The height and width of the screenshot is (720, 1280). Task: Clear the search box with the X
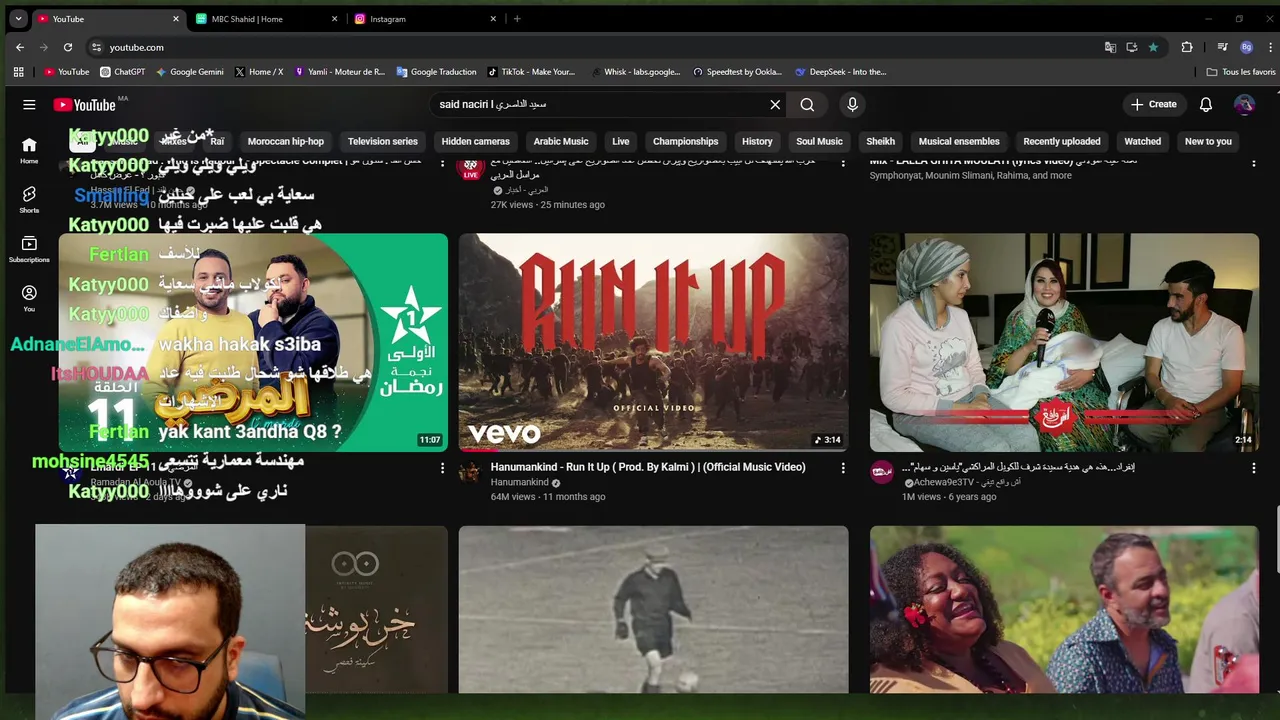pyautogui.click(x=775, y=104)
